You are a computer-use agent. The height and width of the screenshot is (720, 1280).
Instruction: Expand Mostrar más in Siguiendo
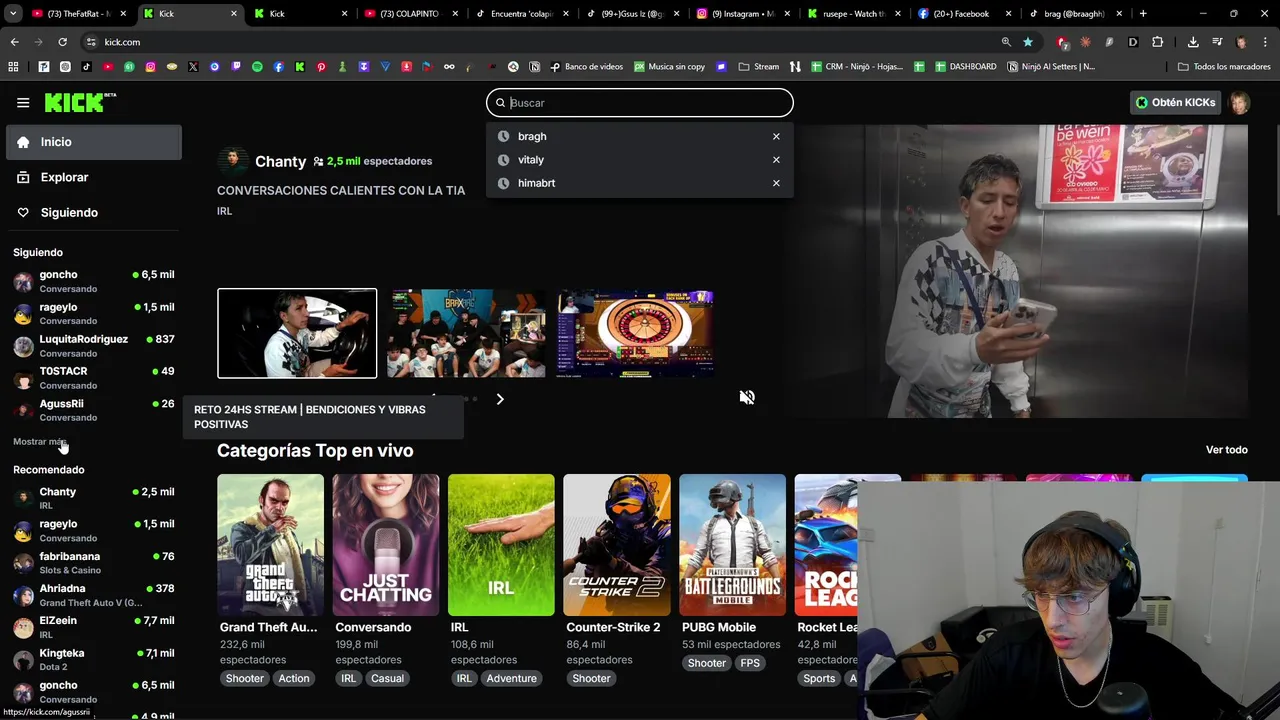click(40, 441)
